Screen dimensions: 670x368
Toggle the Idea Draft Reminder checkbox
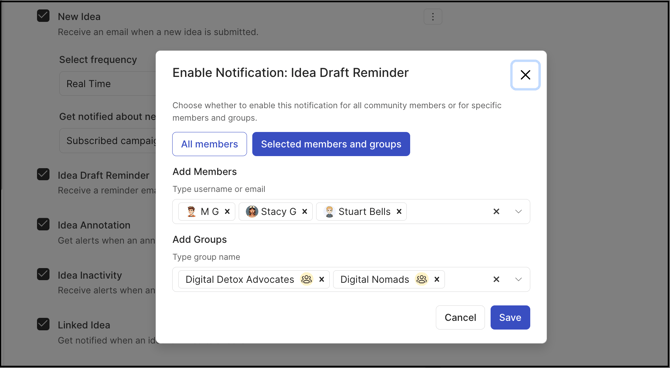[43, 174]
